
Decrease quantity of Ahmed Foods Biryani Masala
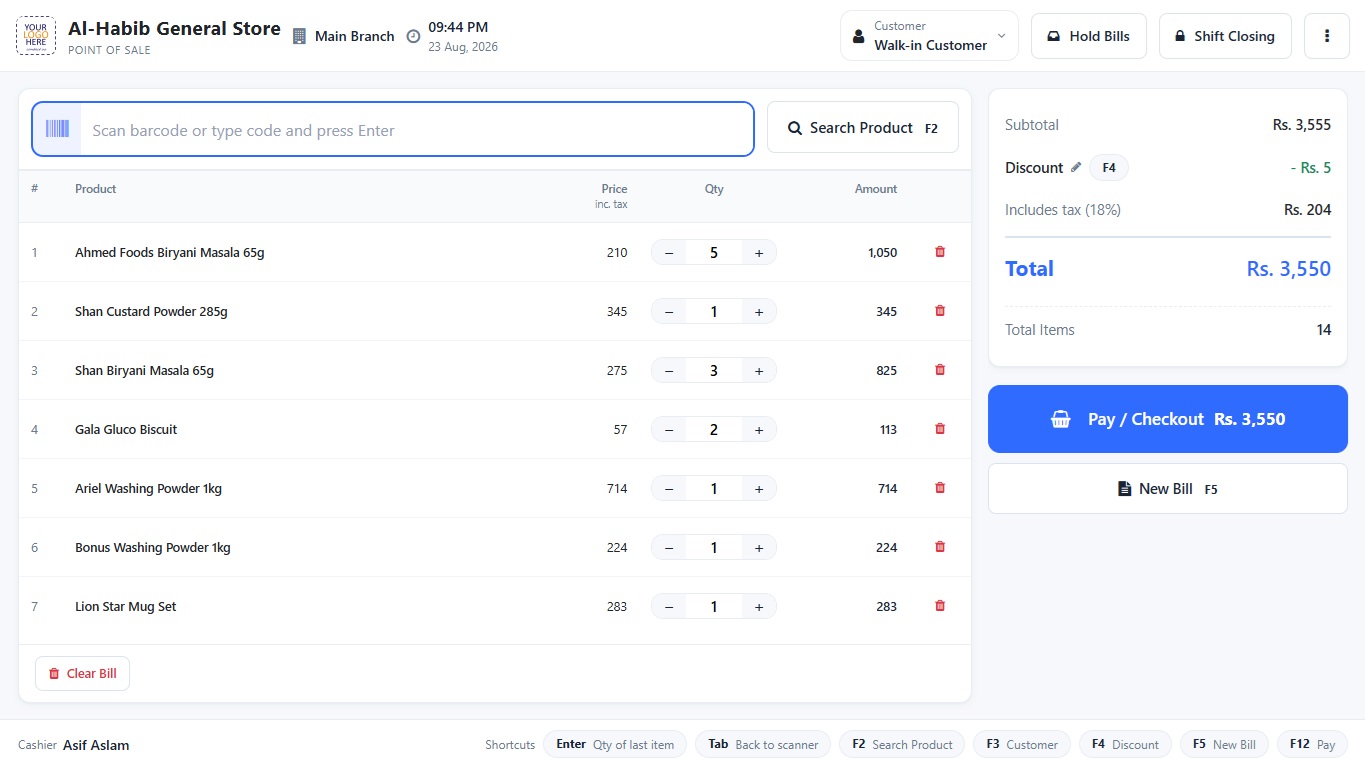tap(669, 253)
